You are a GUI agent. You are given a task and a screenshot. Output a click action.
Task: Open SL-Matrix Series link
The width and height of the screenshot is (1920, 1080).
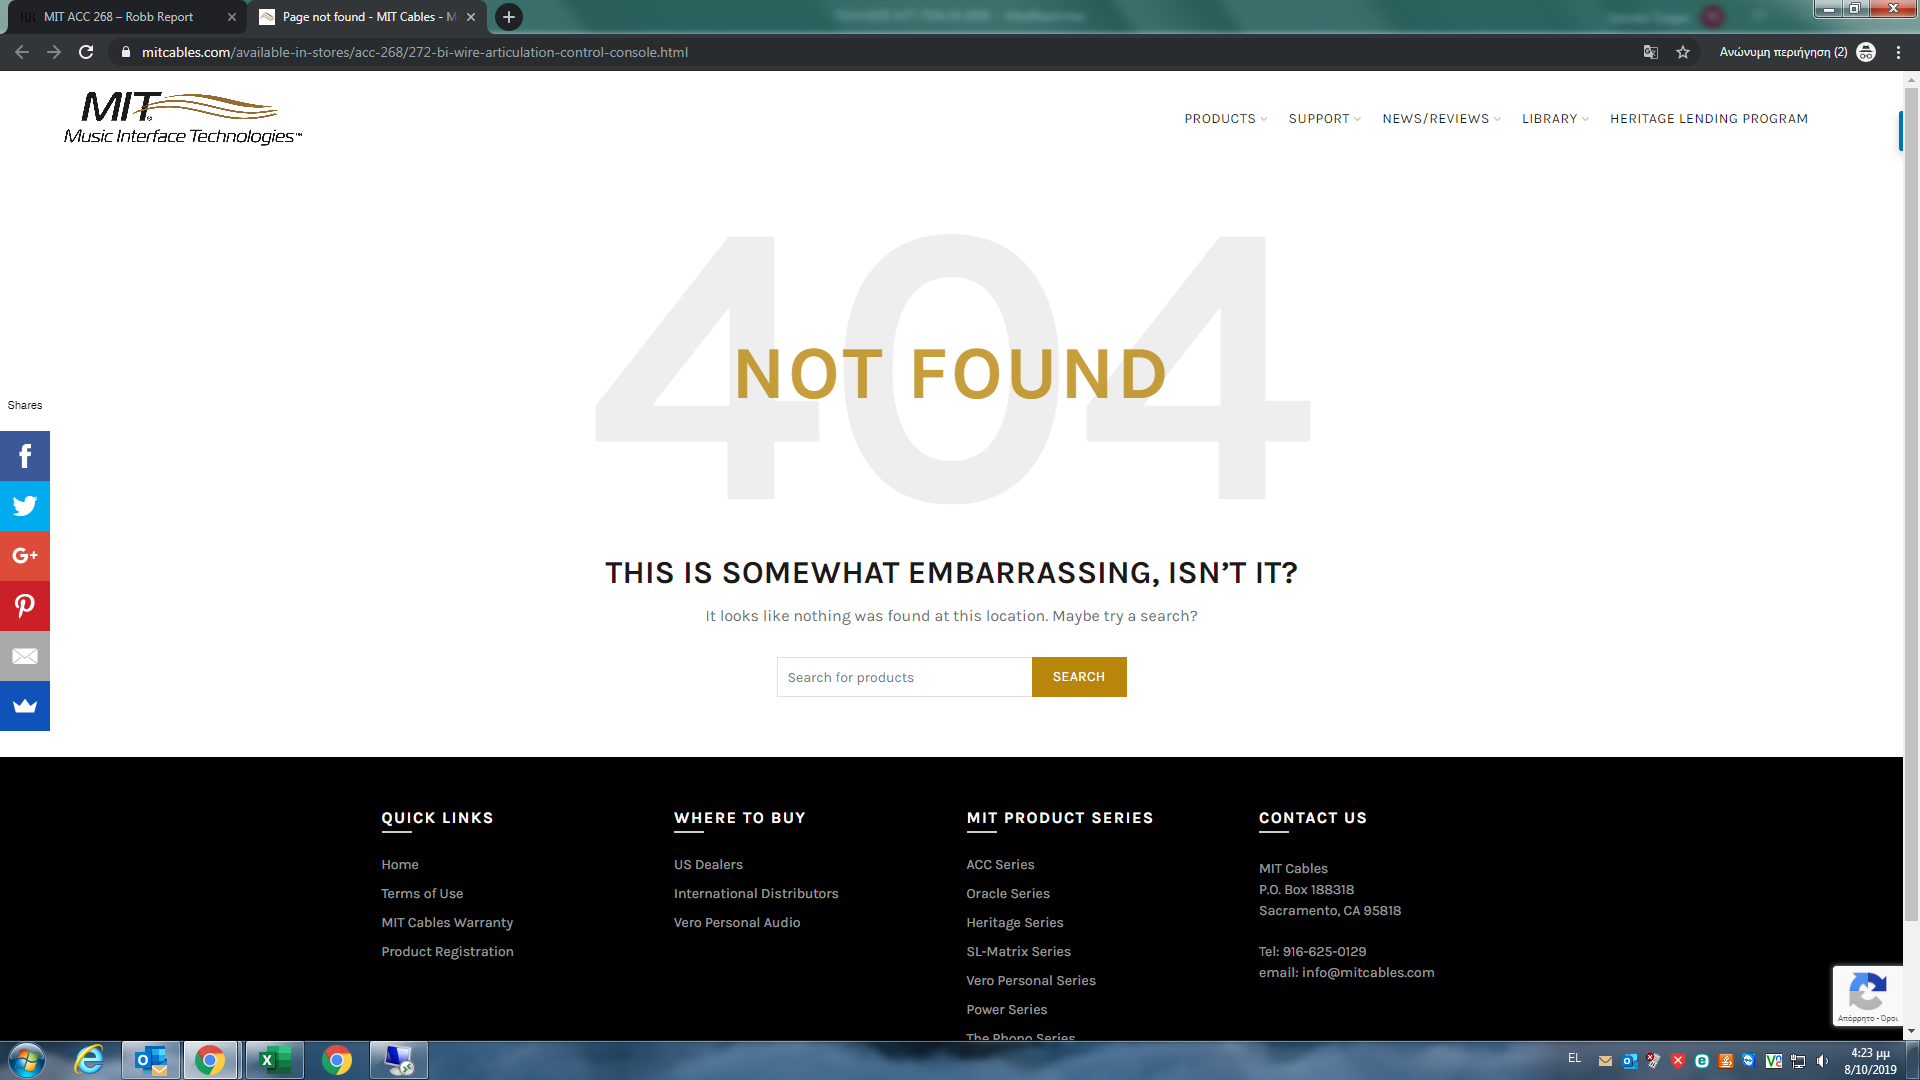coord(1018,952)
